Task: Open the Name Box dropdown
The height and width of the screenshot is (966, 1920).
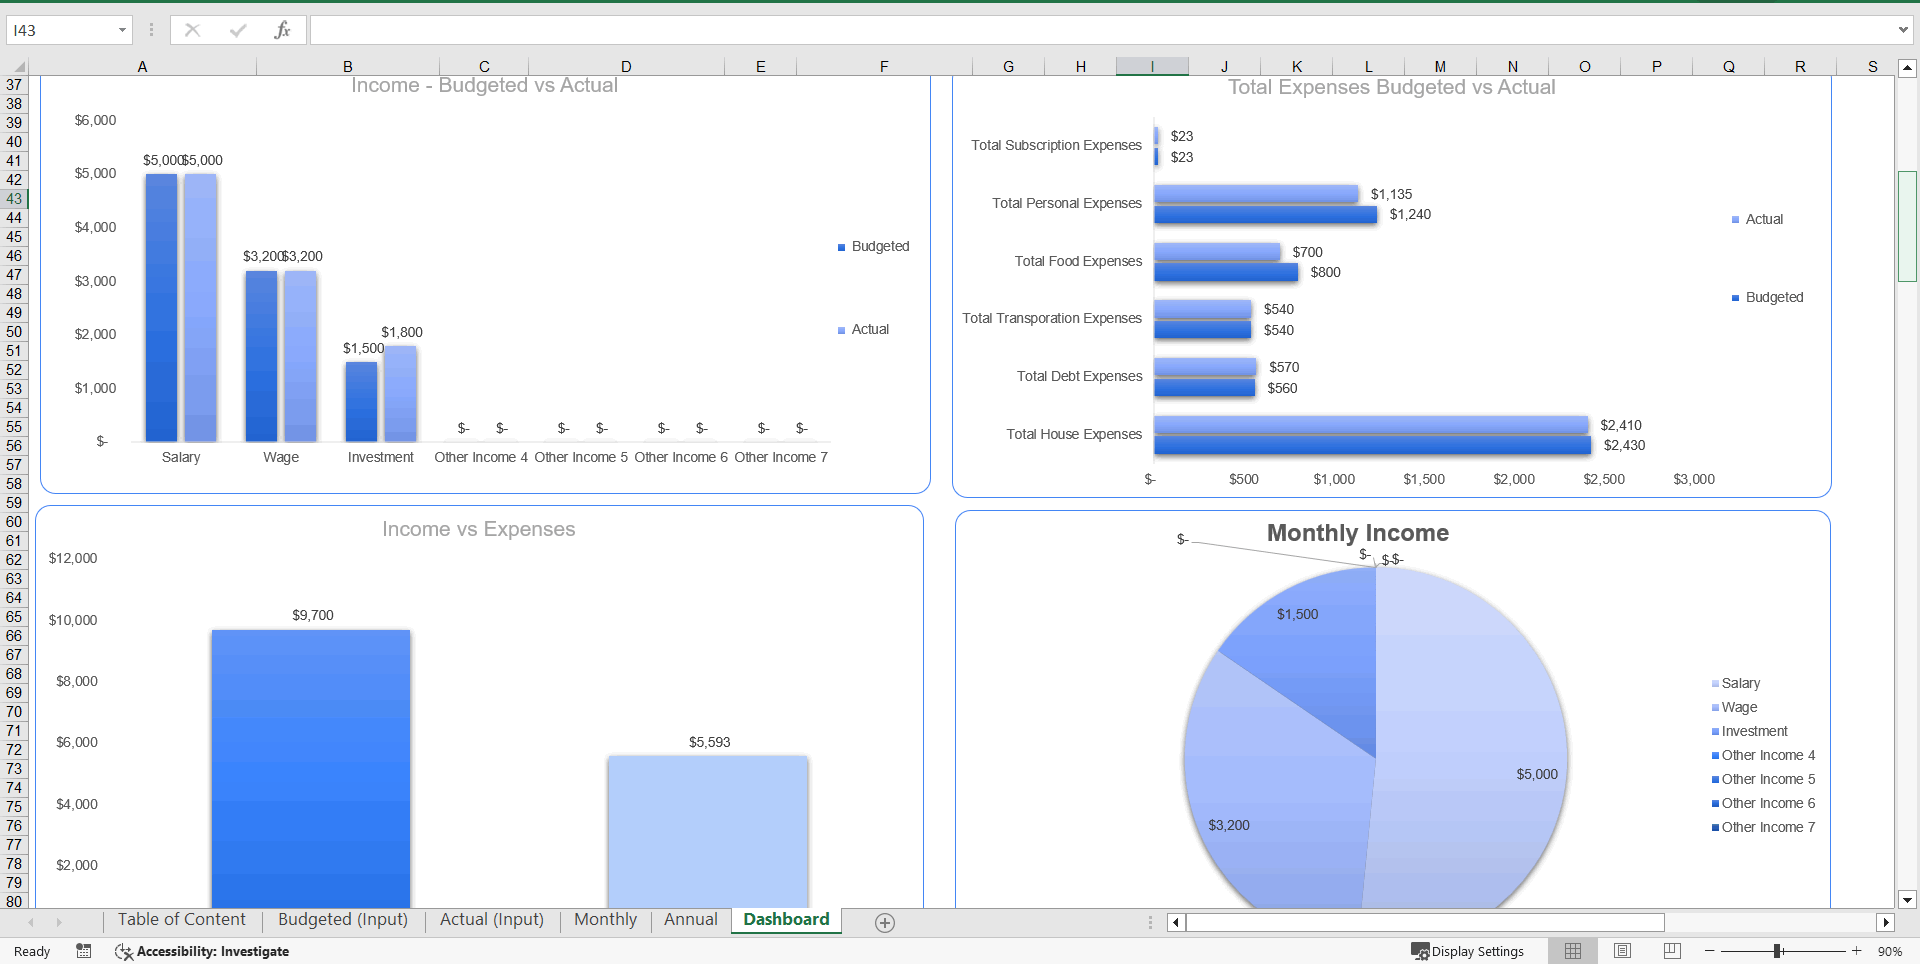Action: click(122, 30)
